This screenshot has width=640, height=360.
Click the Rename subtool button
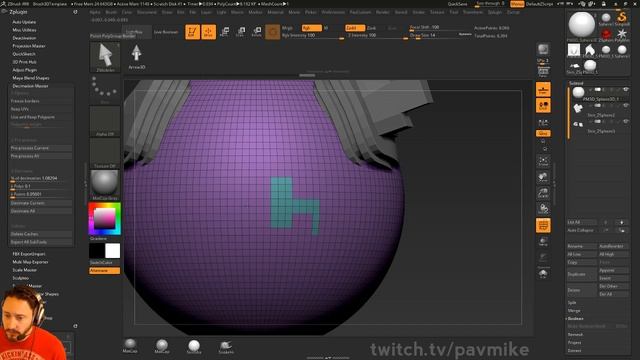[582, 246]
